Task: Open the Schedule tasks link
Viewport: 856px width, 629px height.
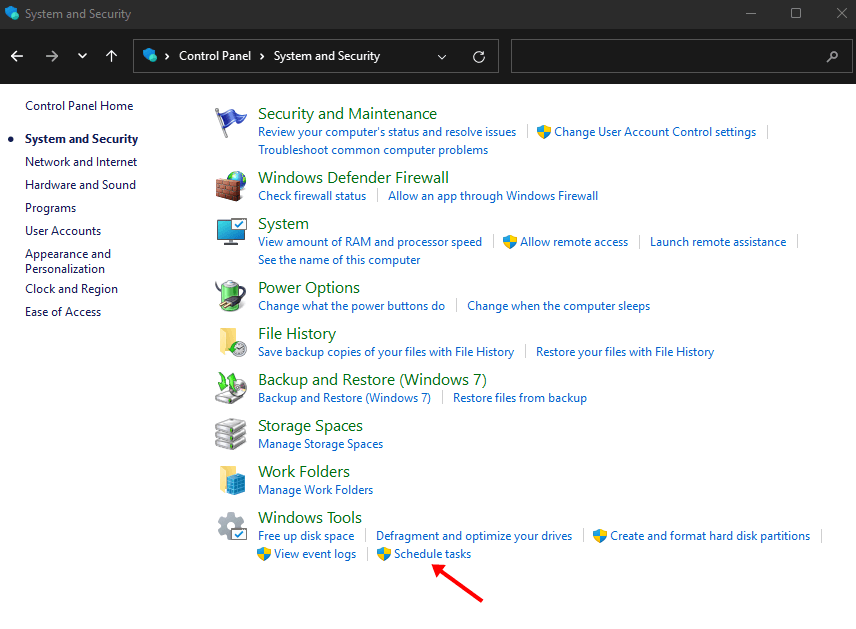Action: tap(432, 554)
